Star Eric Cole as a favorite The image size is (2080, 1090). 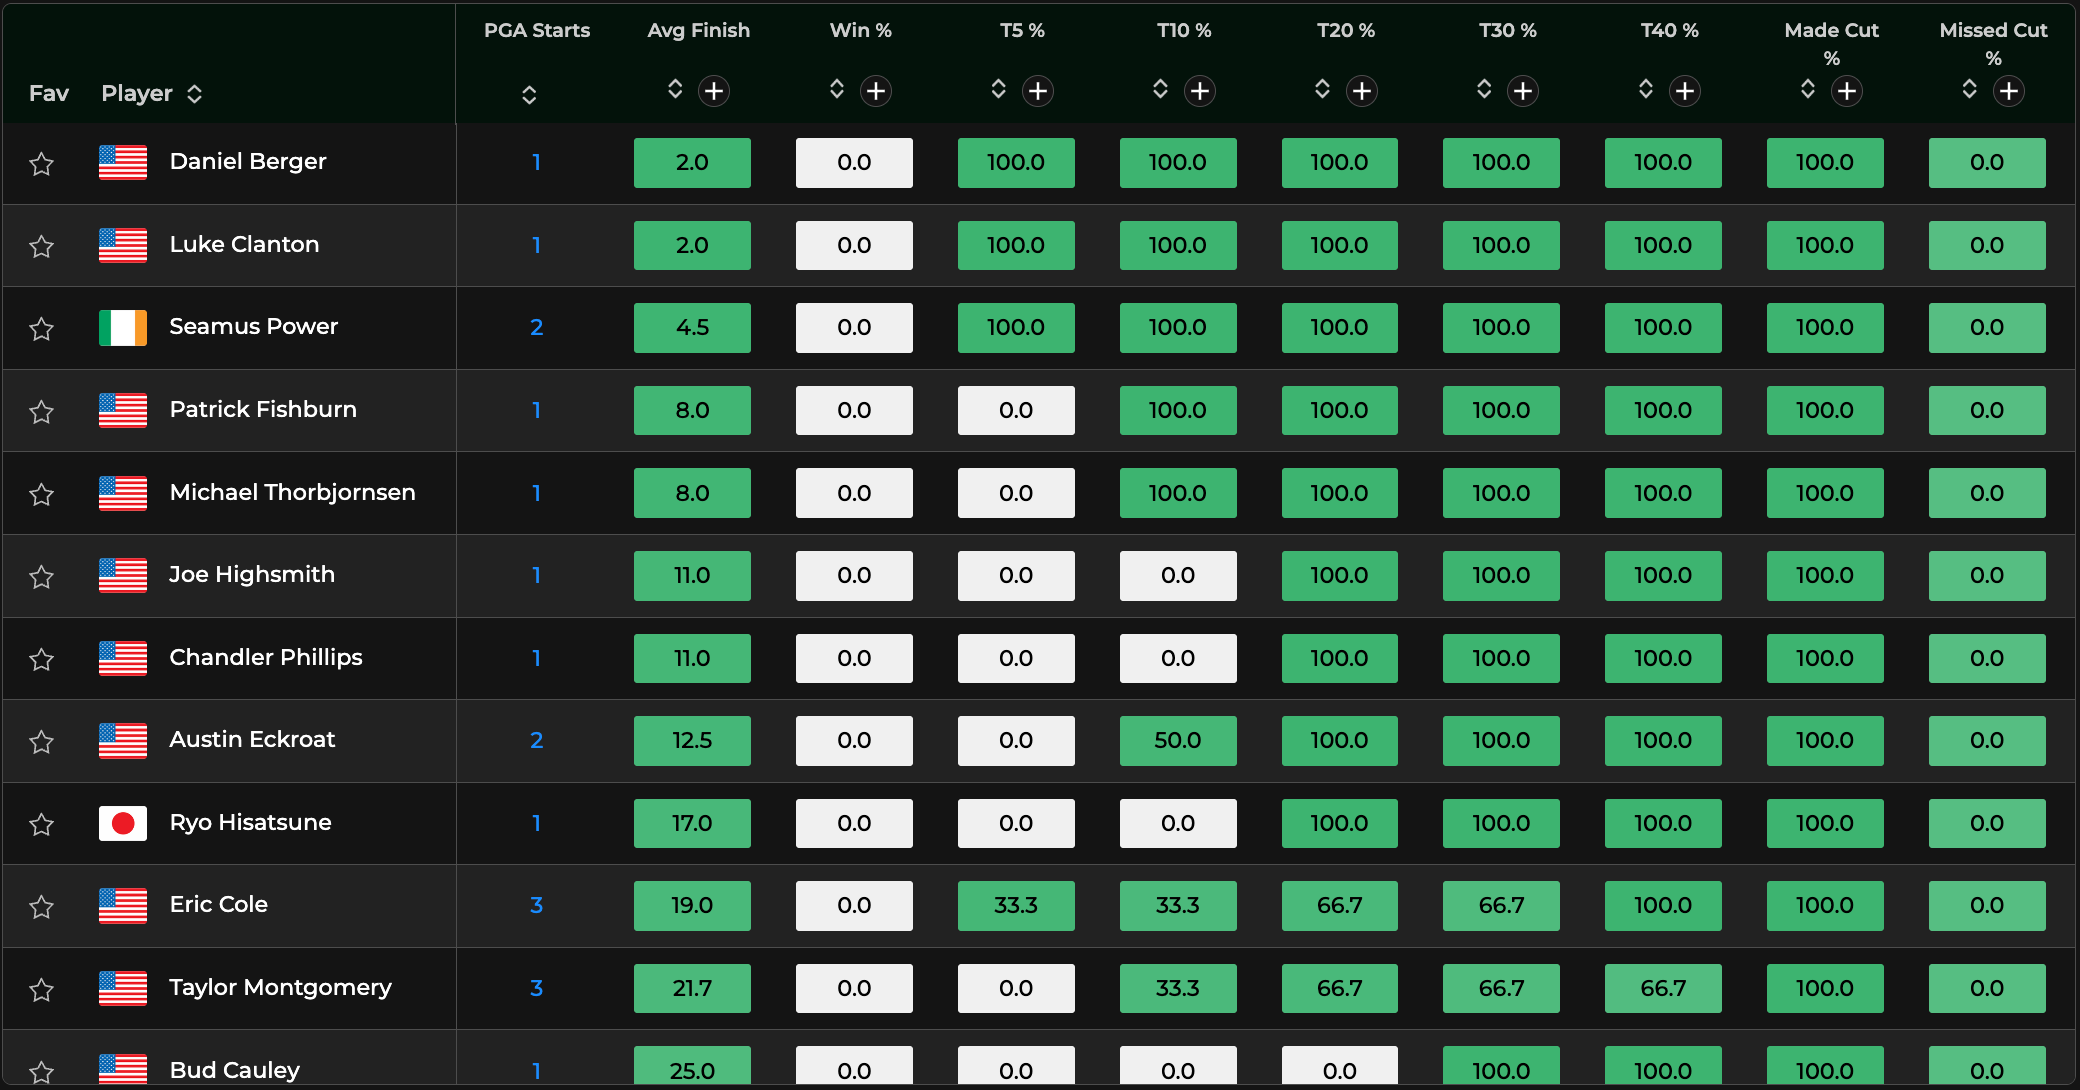[x=41, y=906]
